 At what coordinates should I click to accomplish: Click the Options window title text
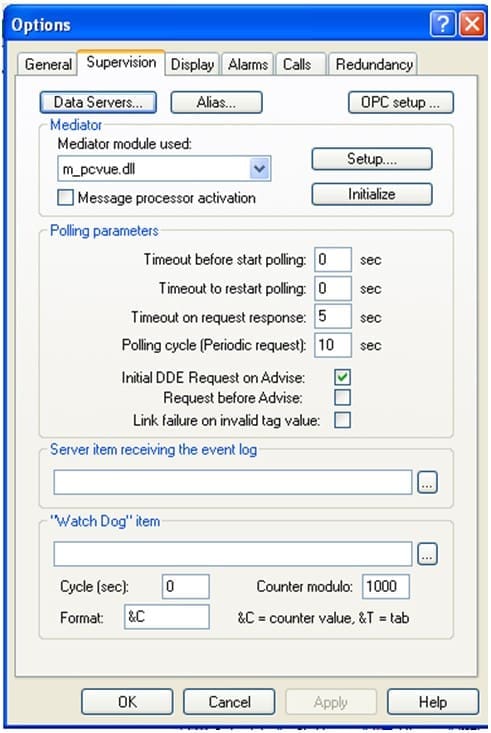pos(41,25)
